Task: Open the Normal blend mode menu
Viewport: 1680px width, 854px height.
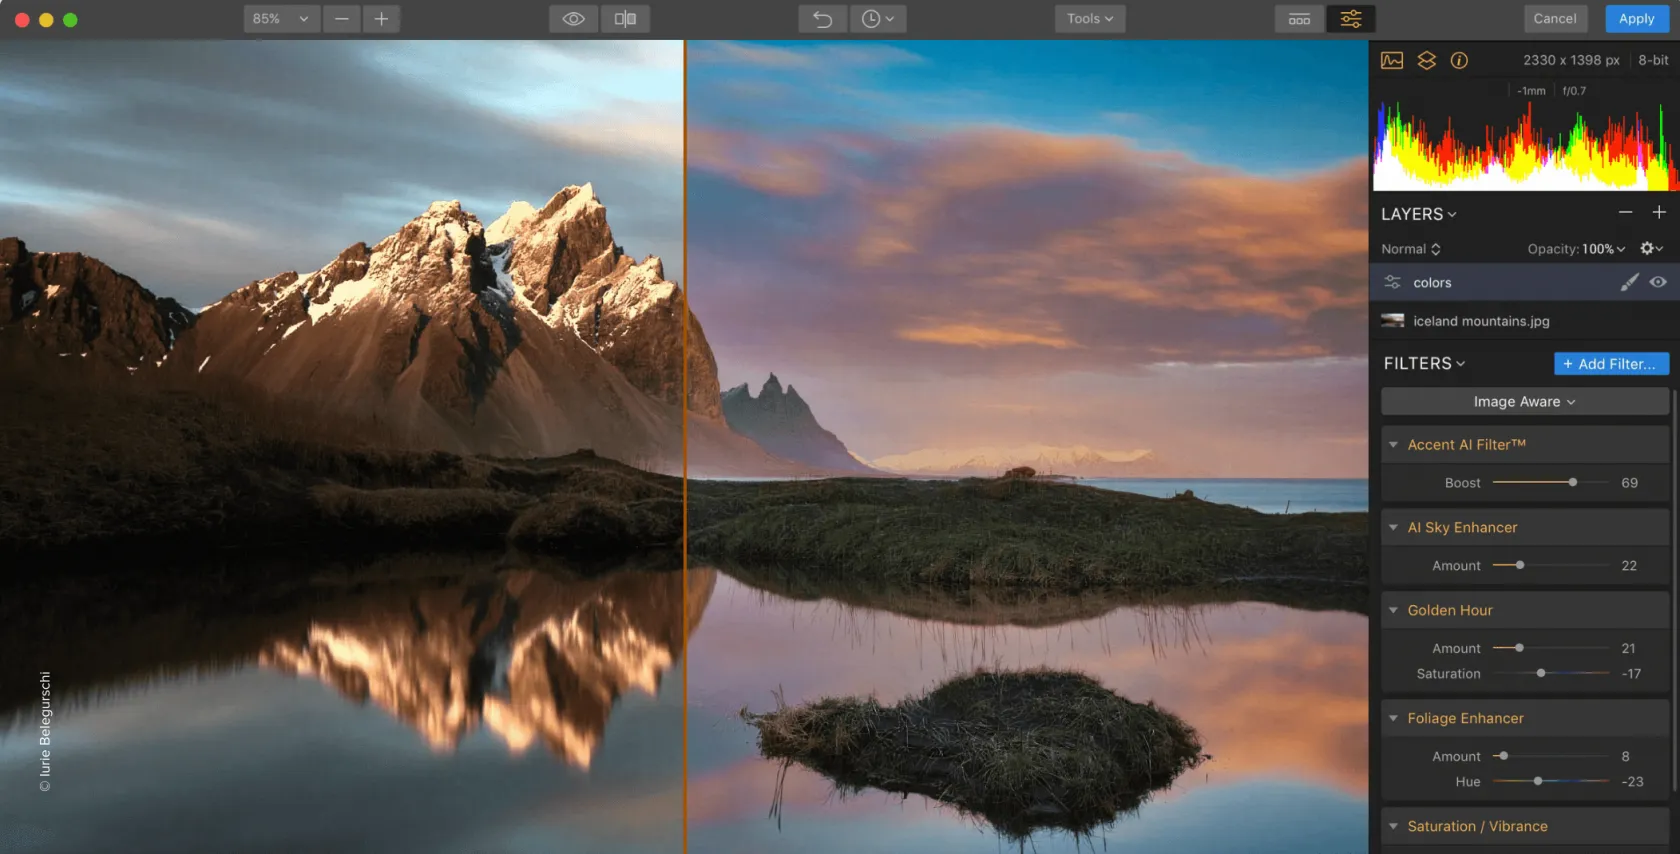Action: [x=1410, y=249]
